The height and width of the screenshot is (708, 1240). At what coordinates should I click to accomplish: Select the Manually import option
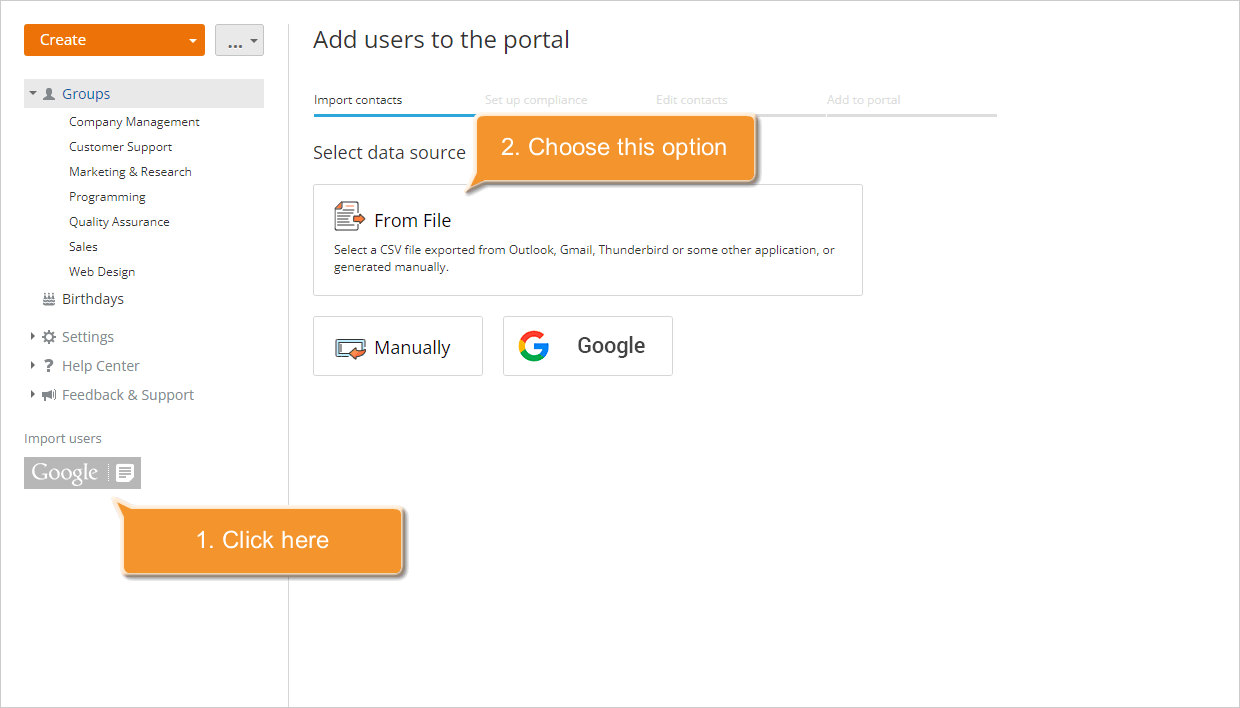click(398, 346)
